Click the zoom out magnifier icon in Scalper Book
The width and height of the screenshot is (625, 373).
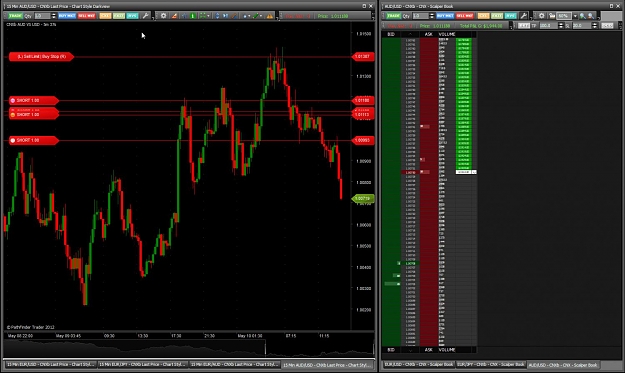591,16
